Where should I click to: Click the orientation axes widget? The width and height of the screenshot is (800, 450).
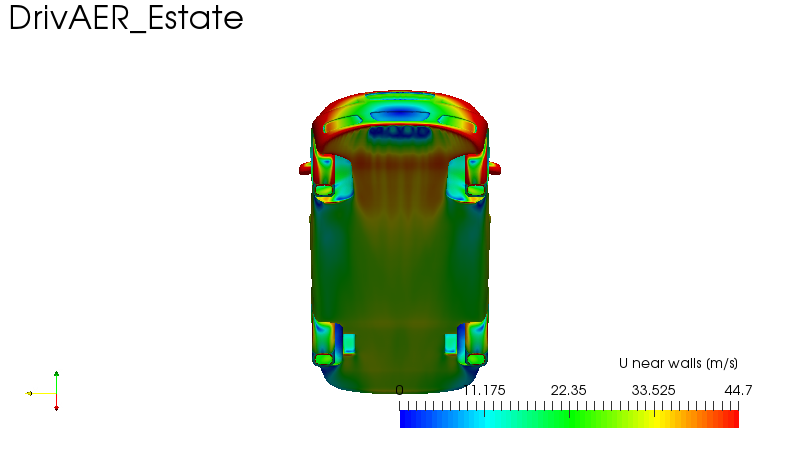click(43, 391)
